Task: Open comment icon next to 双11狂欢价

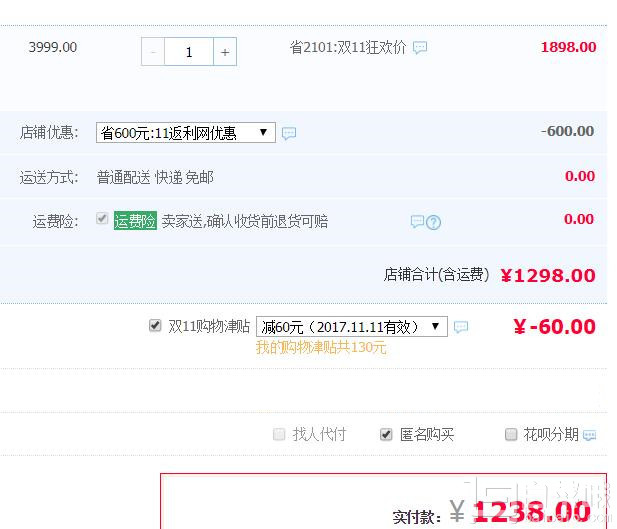Action: (x=420, y=48)
